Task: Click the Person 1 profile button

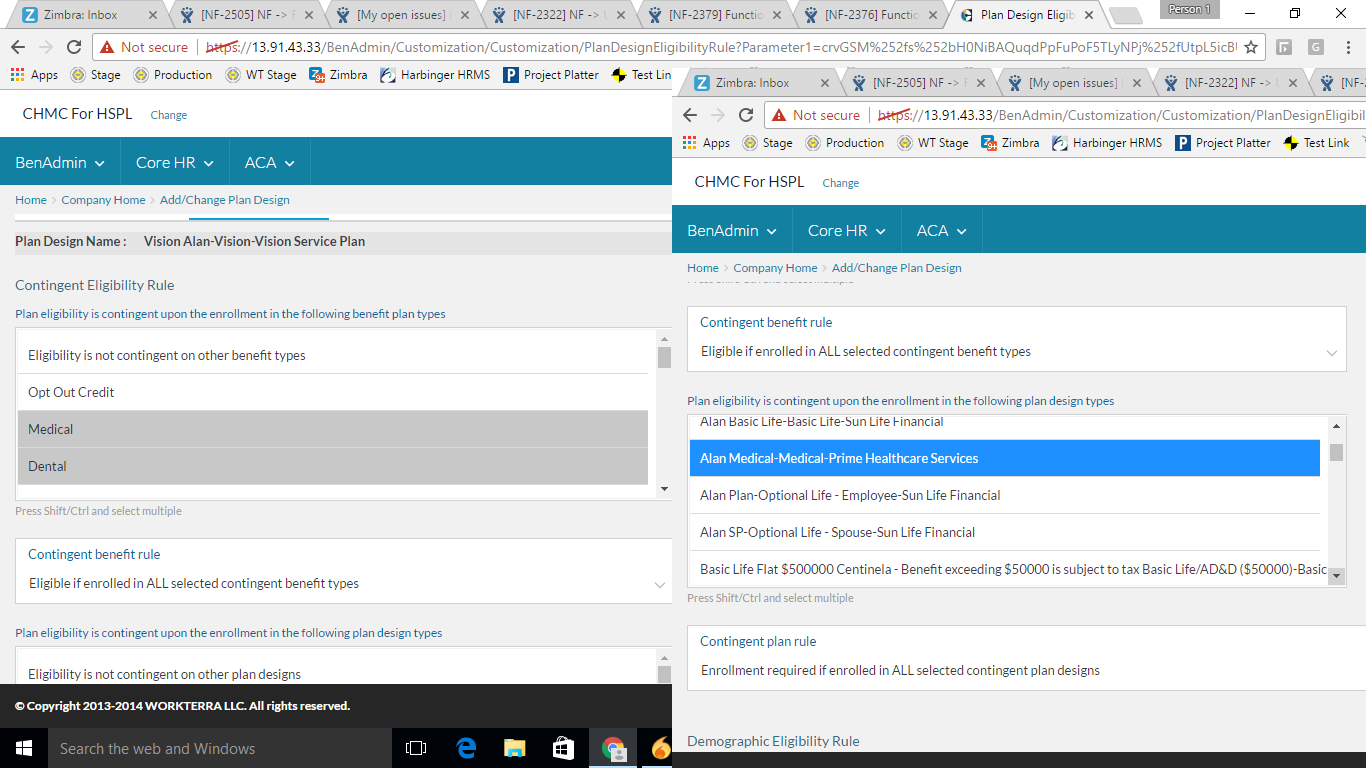Action: 1190,10
